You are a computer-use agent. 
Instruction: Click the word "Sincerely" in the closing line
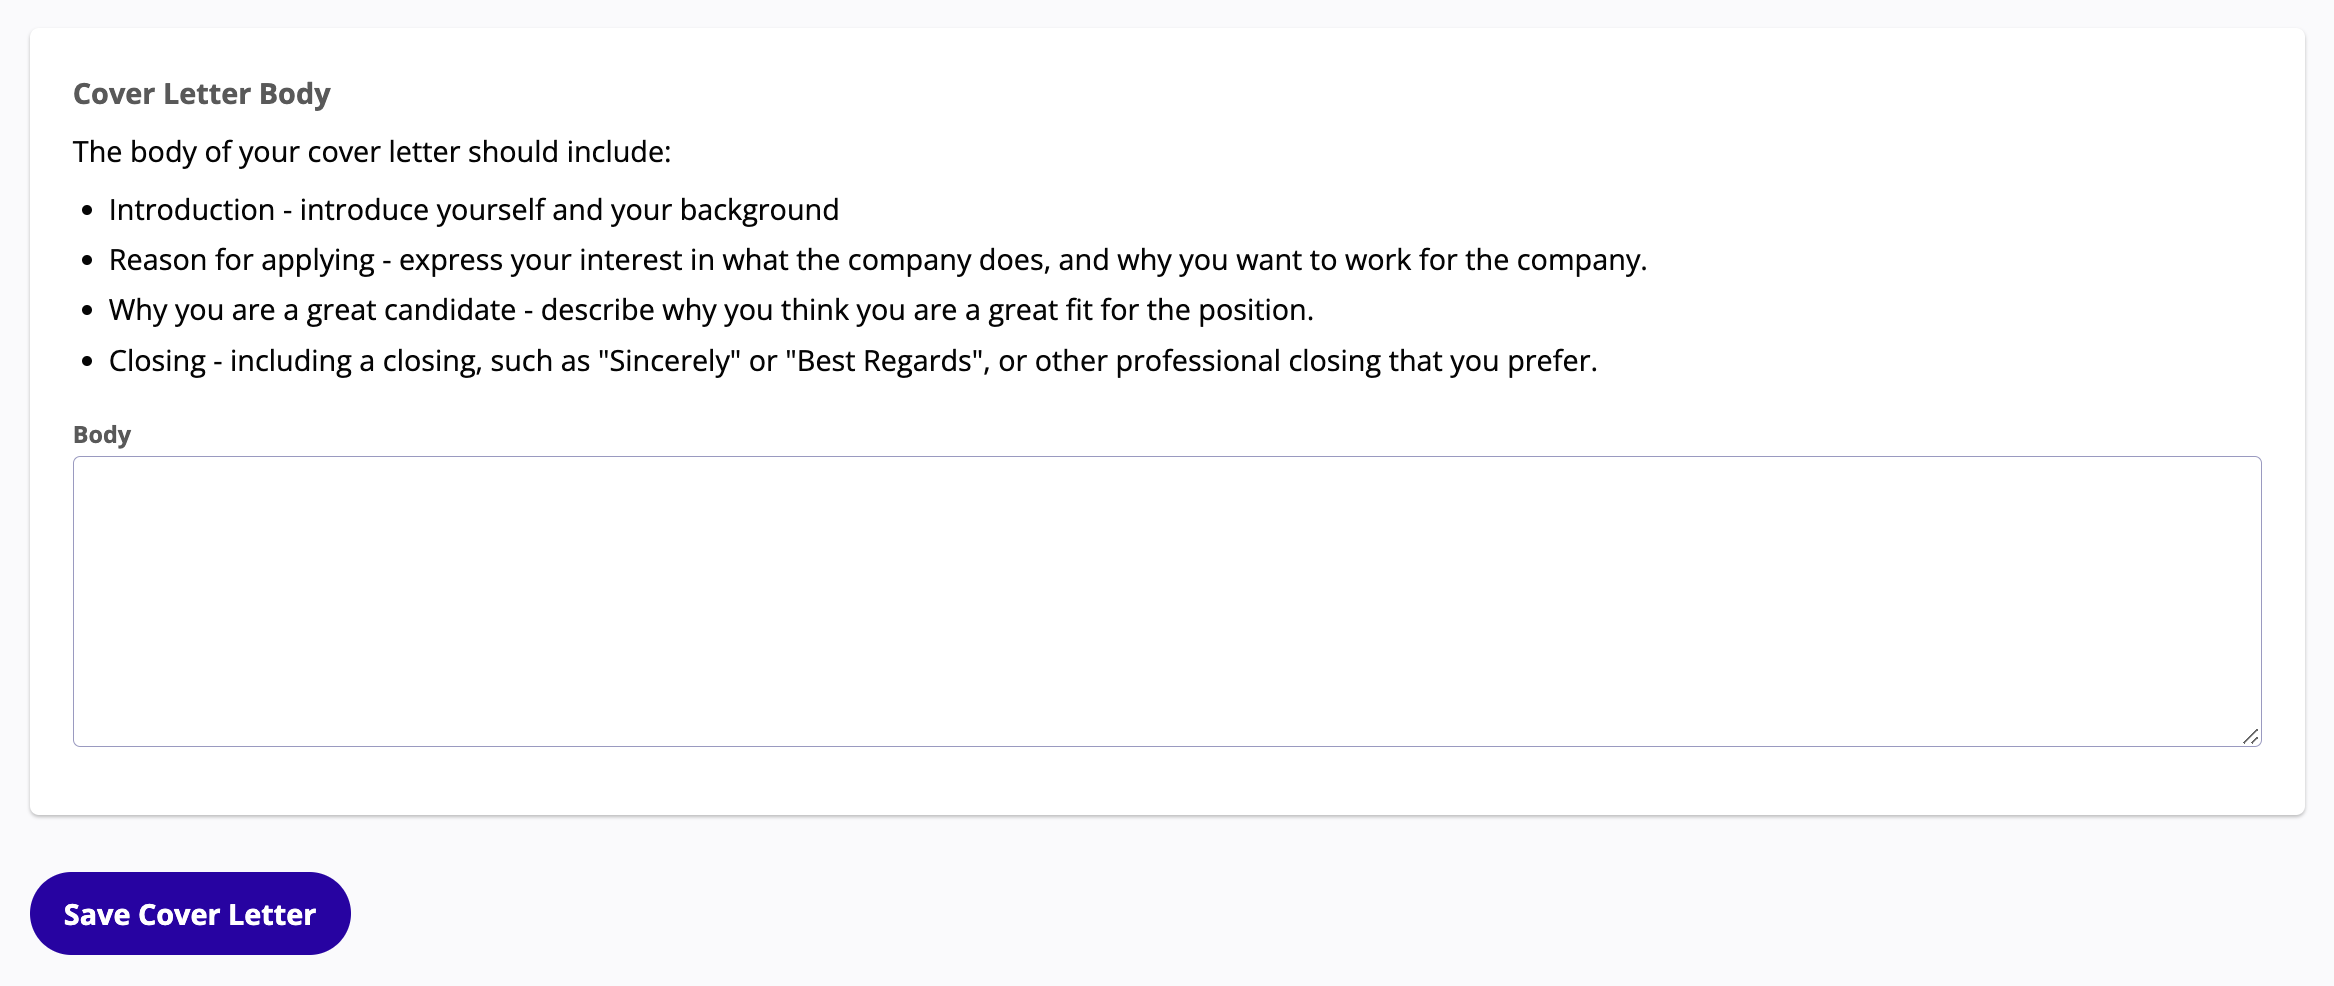669,361
